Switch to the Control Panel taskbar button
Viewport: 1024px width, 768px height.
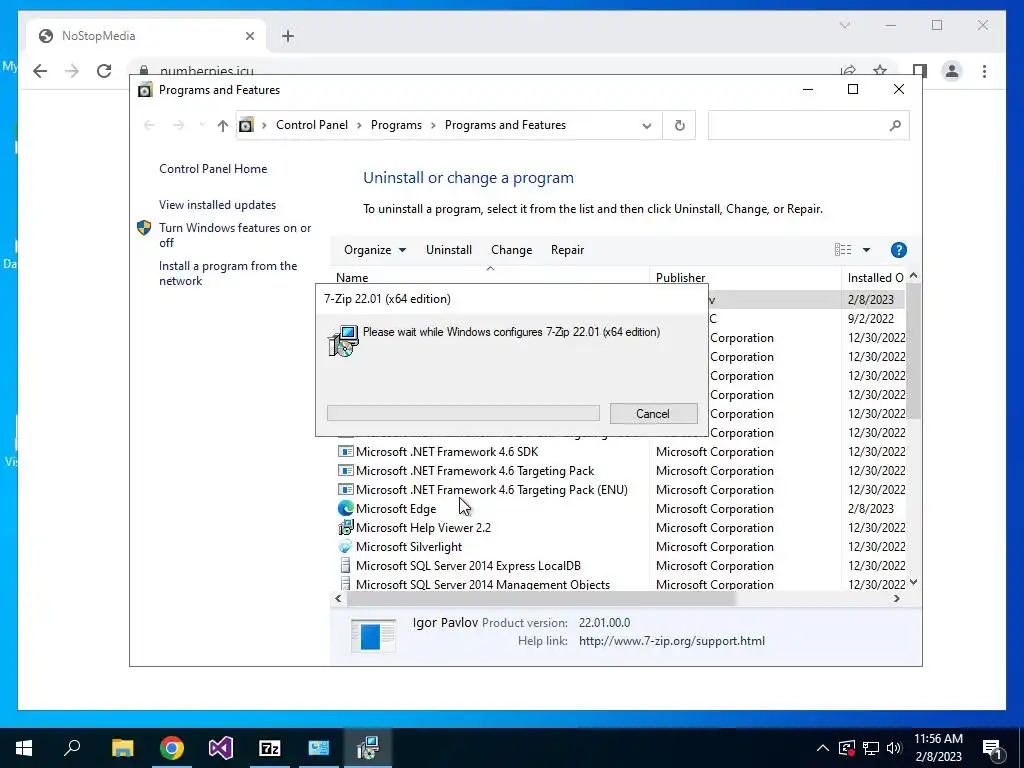[319, 748]
